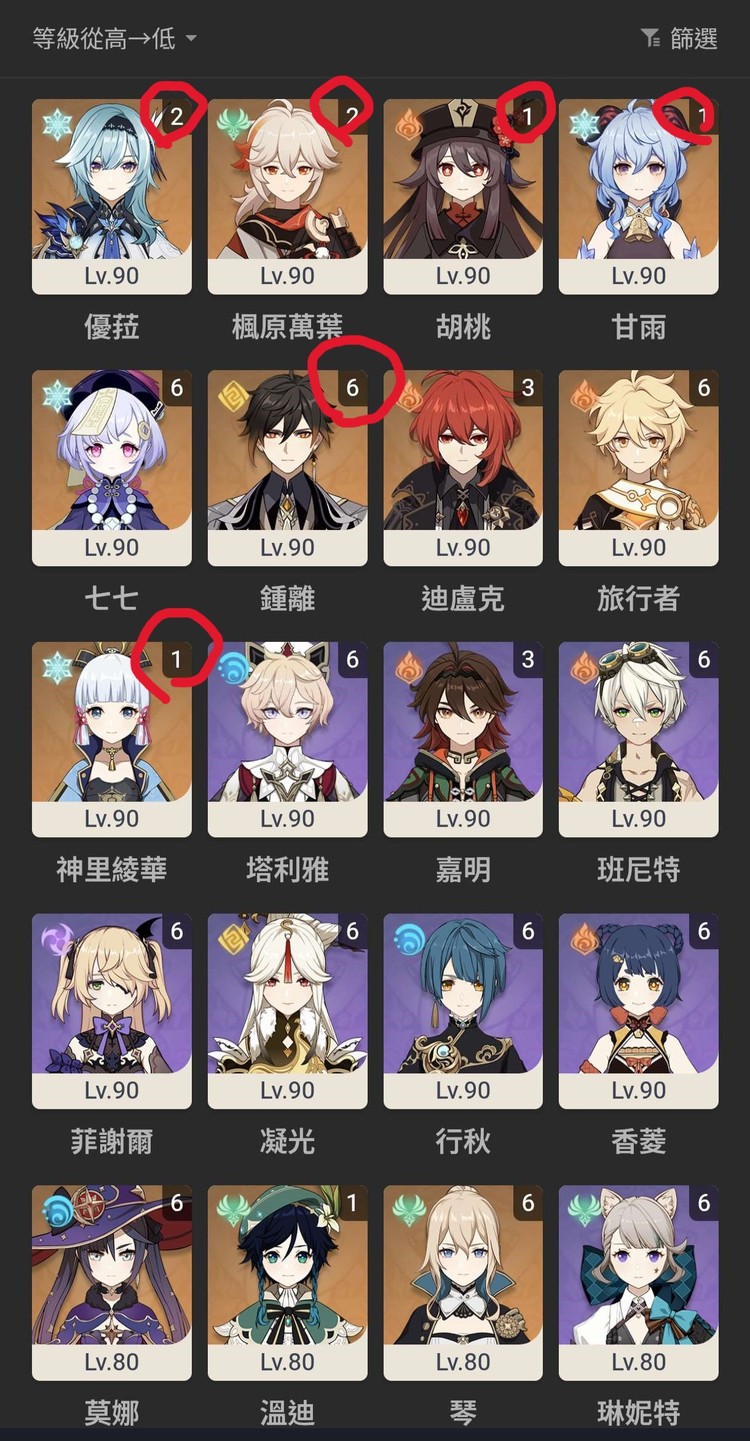
Task: Click the funnel filter icon
Action: 651,39
